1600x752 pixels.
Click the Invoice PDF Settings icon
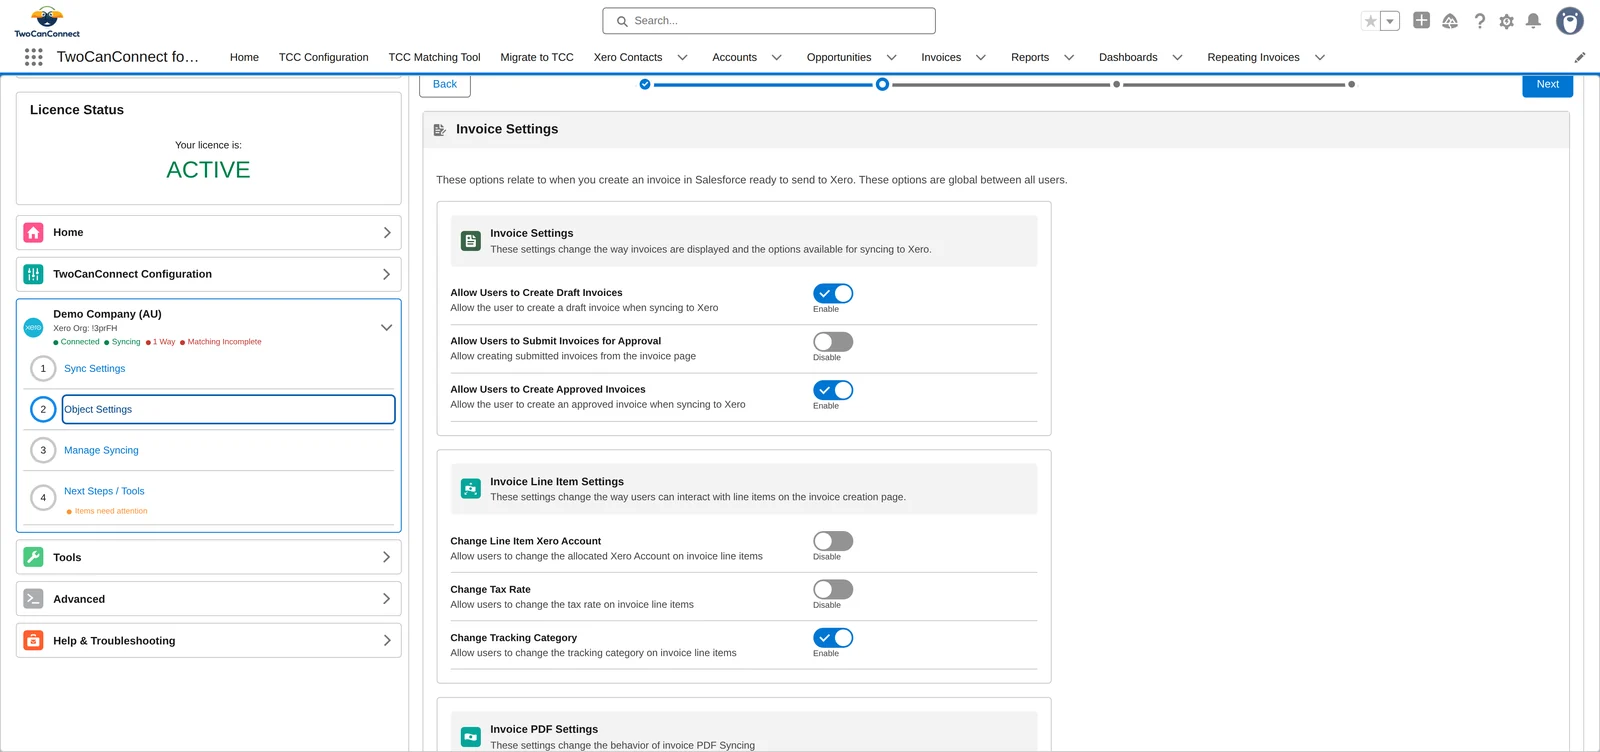pos(470,737)
